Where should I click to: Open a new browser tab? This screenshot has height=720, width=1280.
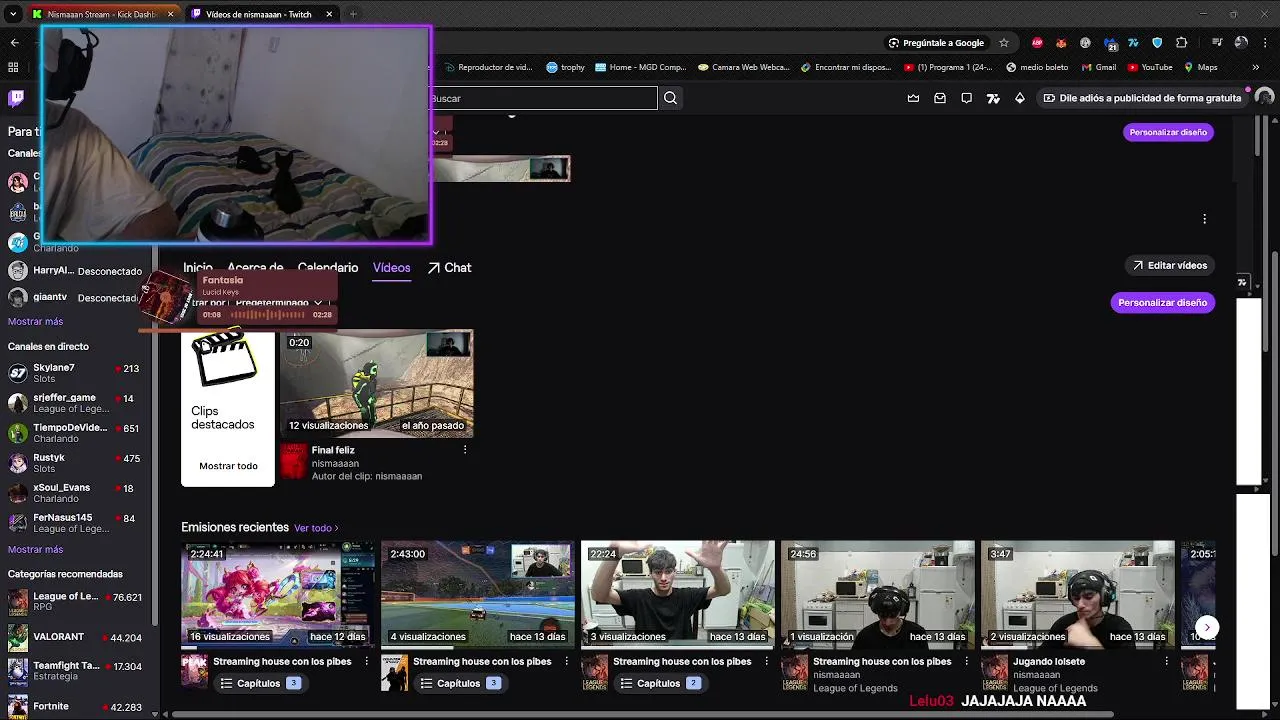pos(353,14)
